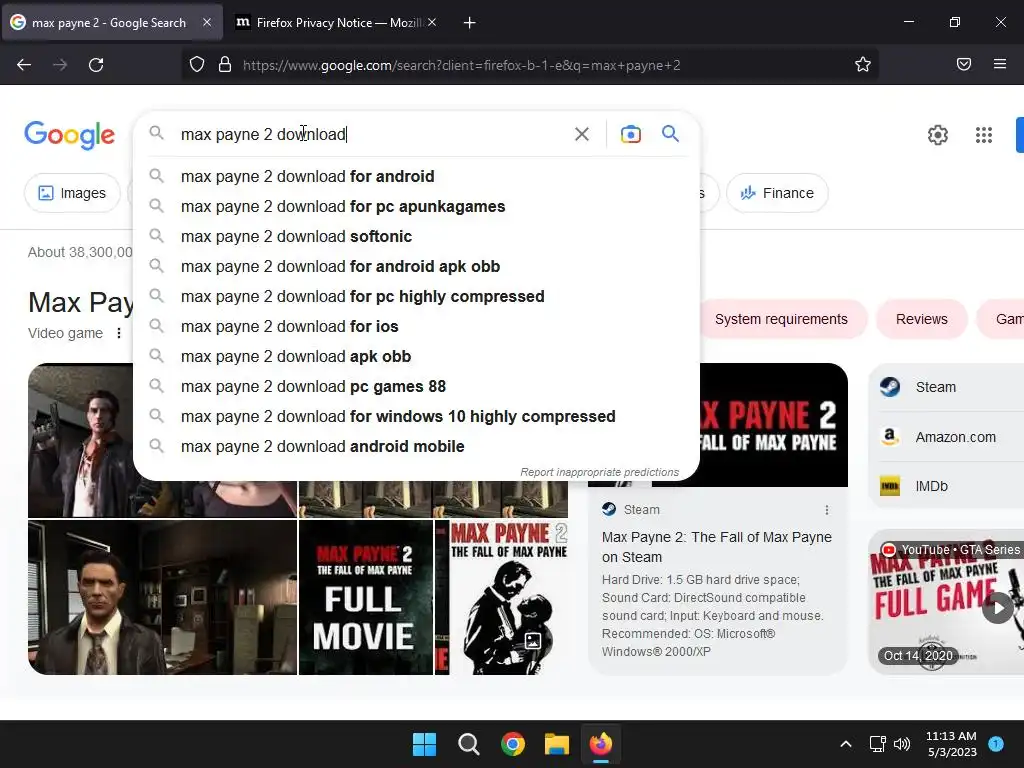This screenshot has width=1024, height=768.
Task: Choose suggestion 'for pc highly compressed'
Action: [416, 296]
